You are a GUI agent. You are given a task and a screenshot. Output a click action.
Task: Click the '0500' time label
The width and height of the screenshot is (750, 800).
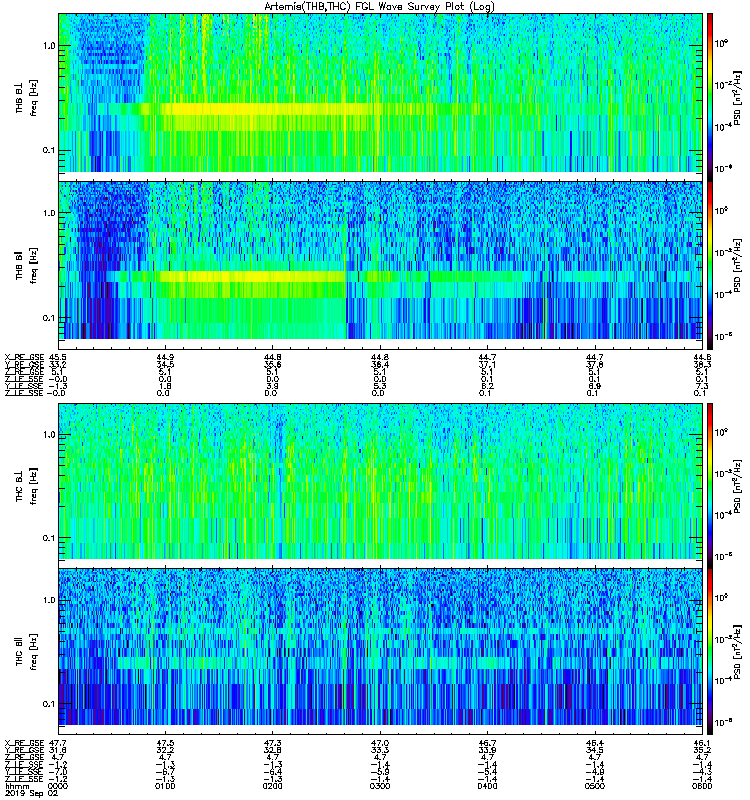tap(594, 786)
